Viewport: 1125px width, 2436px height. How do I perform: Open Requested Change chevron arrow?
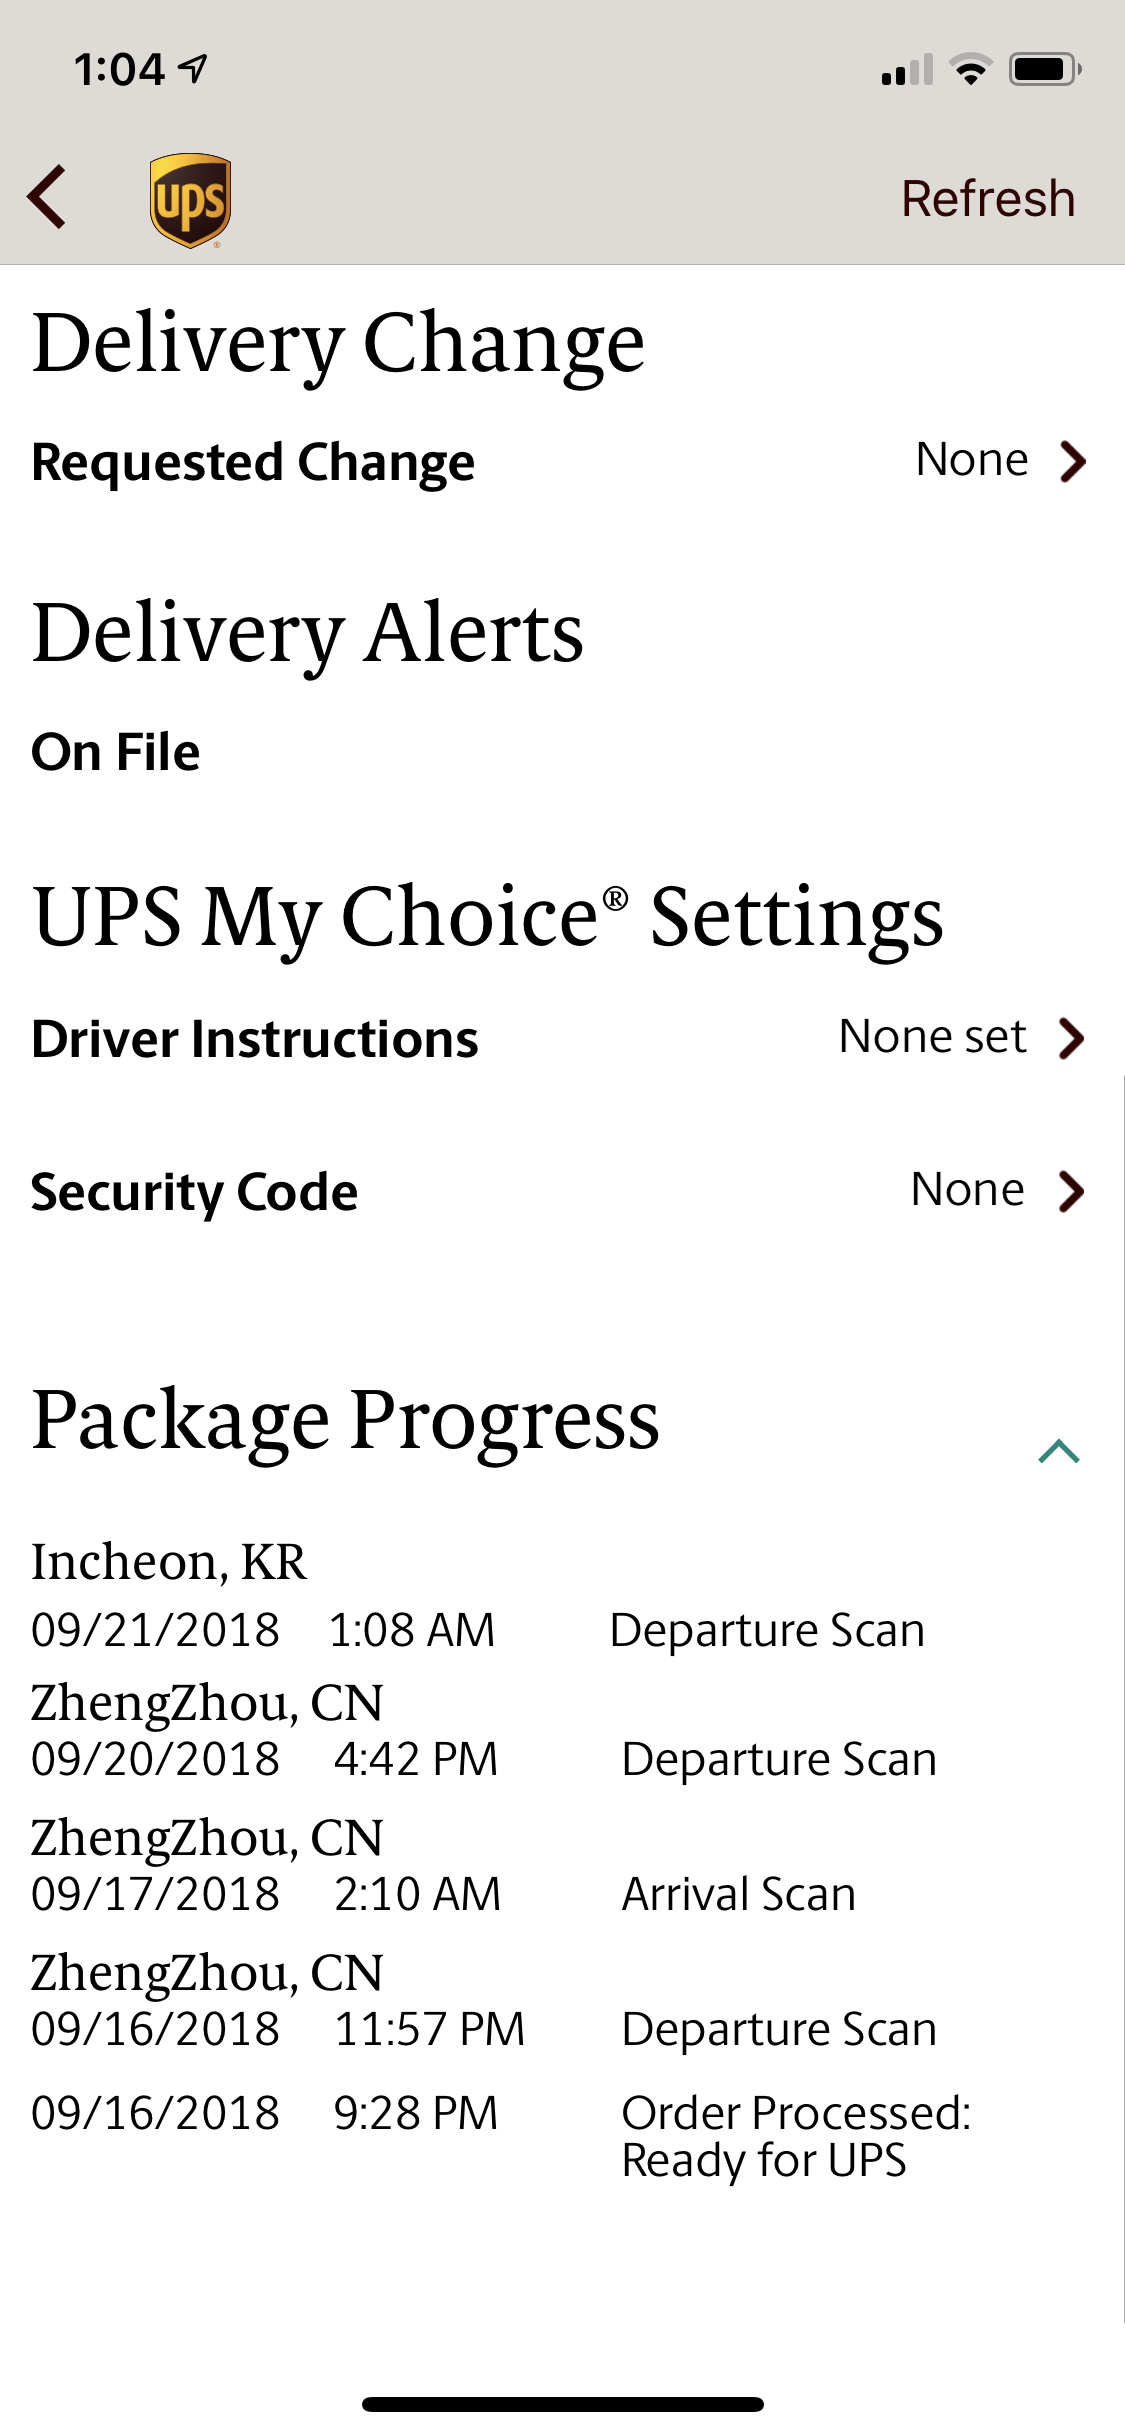pyautogui.click(x=1073, y=461)
